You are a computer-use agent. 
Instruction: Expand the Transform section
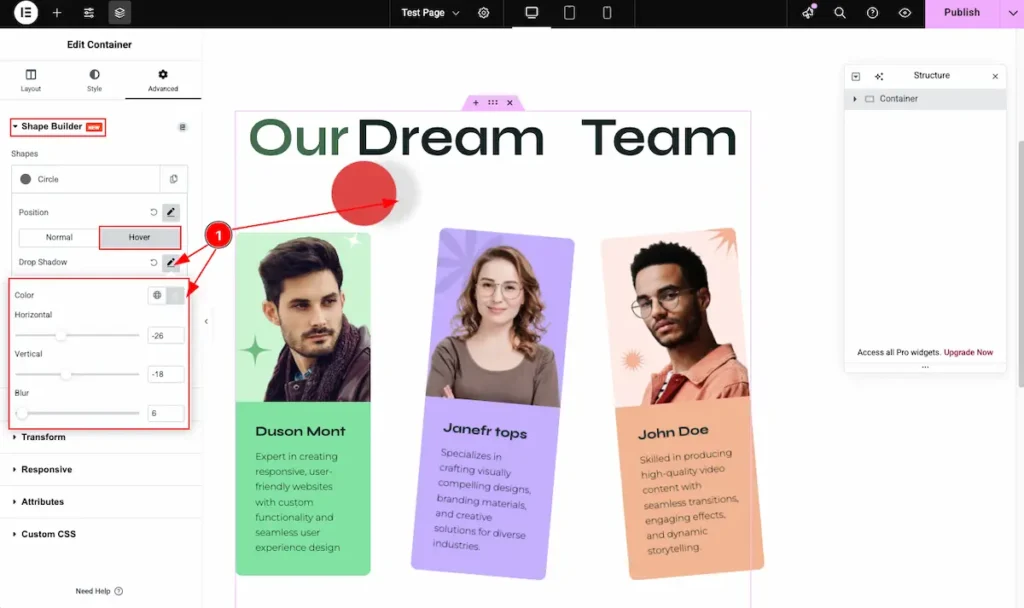click(43, 437)
